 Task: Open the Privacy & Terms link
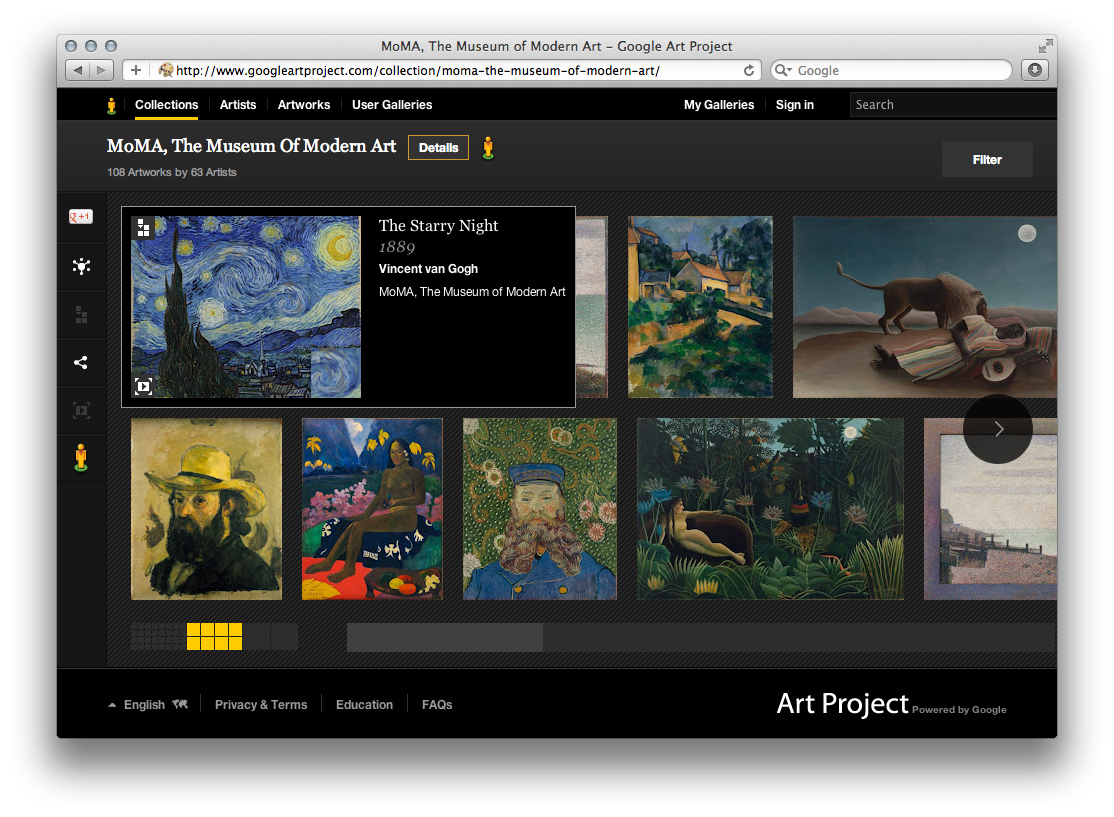tap(261, 704)
